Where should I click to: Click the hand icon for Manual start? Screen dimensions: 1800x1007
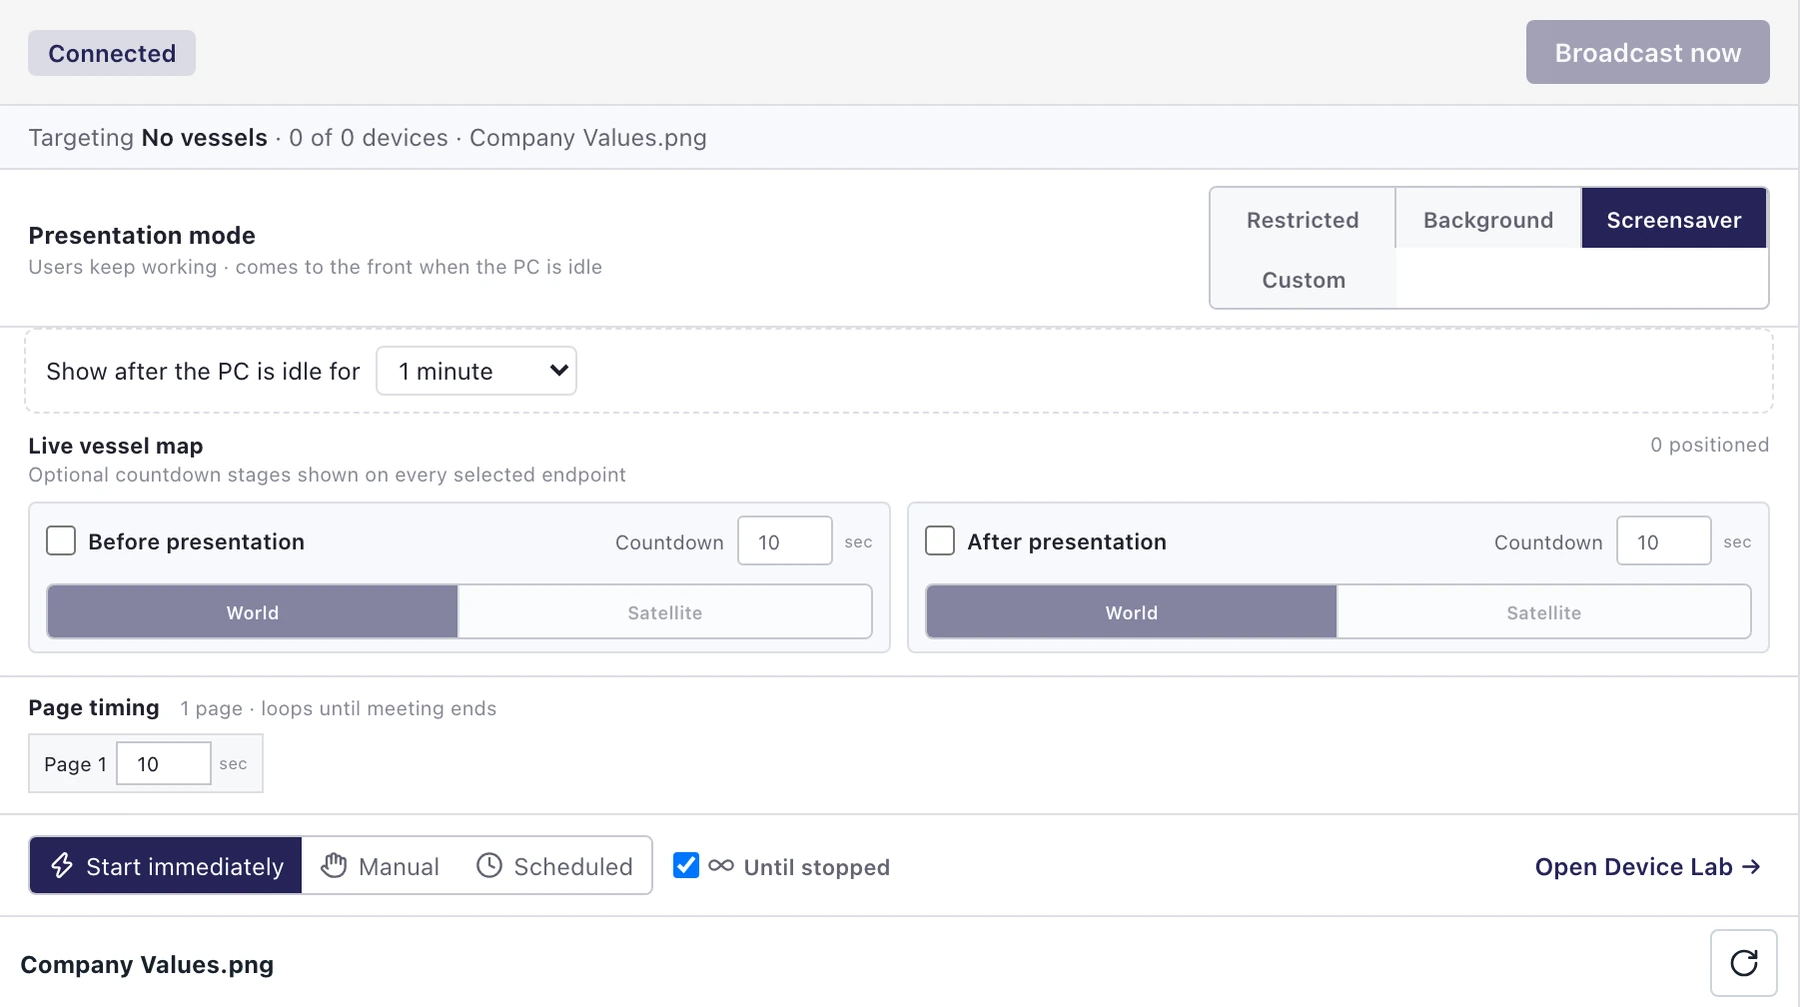click(334, 865)
